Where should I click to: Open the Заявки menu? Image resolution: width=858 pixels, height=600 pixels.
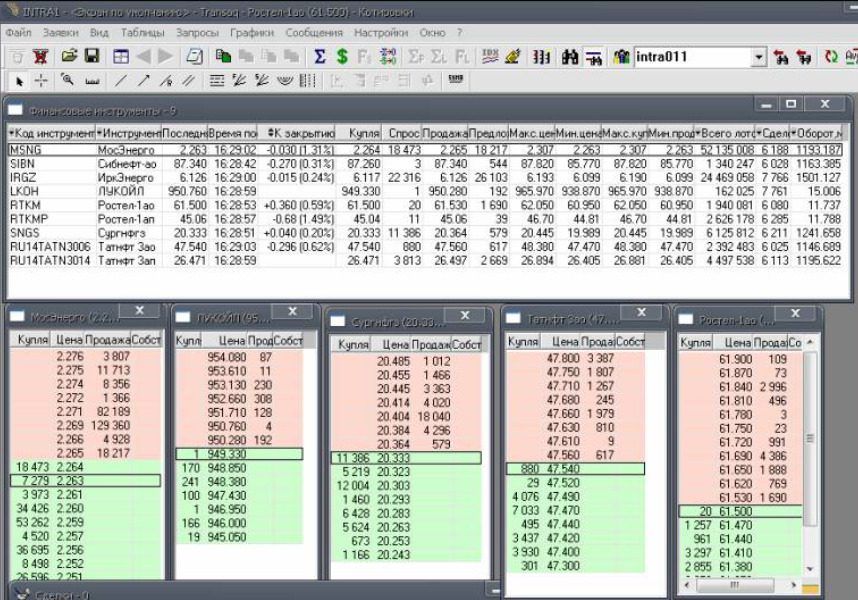click(x=61, y=33)
